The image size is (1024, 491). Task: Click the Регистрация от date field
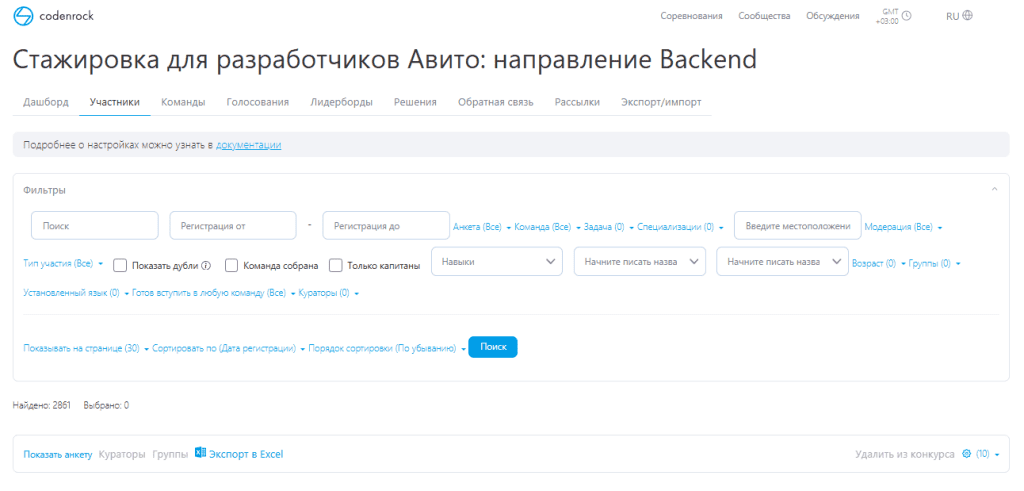(x=233, y=225)
